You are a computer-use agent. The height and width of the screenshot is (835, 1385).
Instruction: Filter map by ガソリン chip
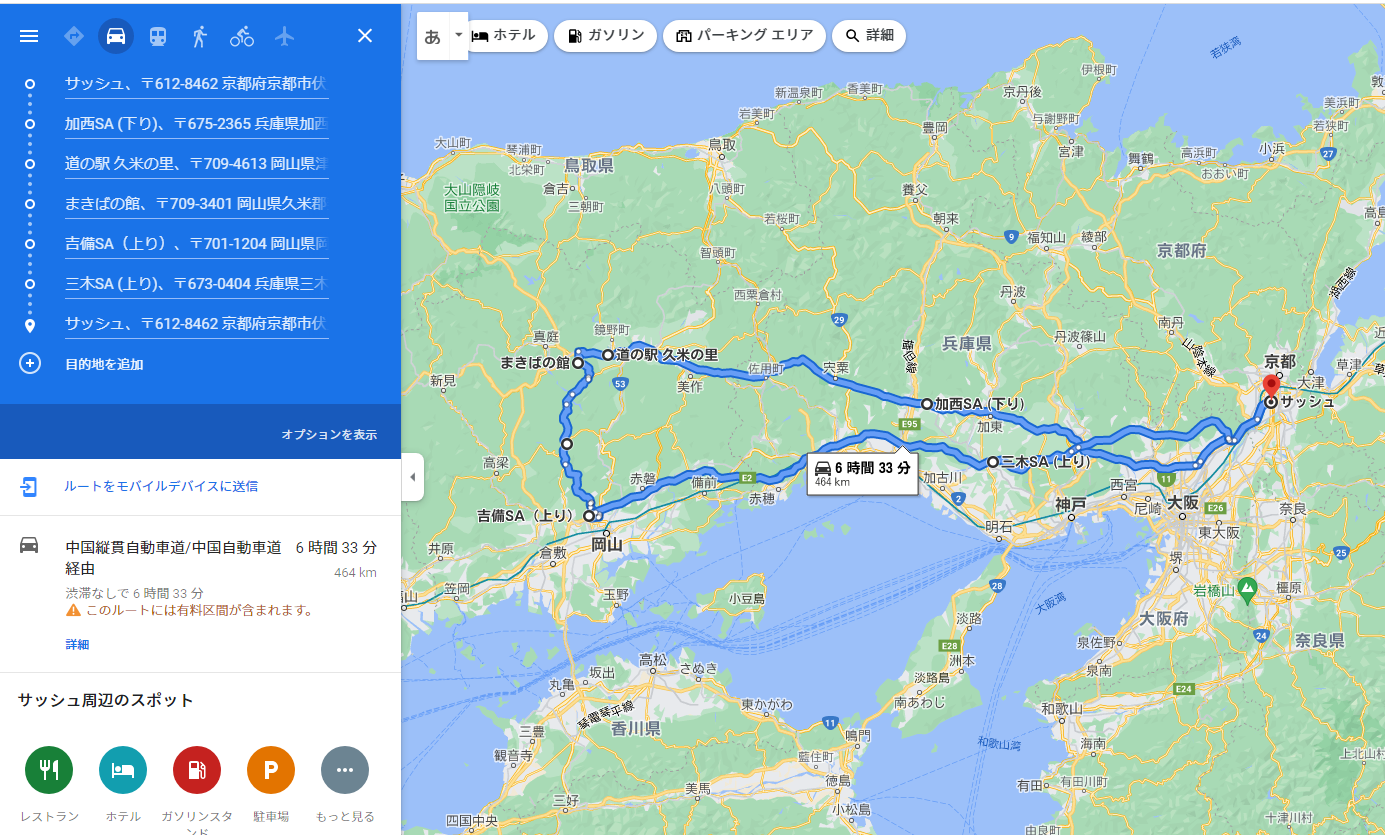point(605,36)
